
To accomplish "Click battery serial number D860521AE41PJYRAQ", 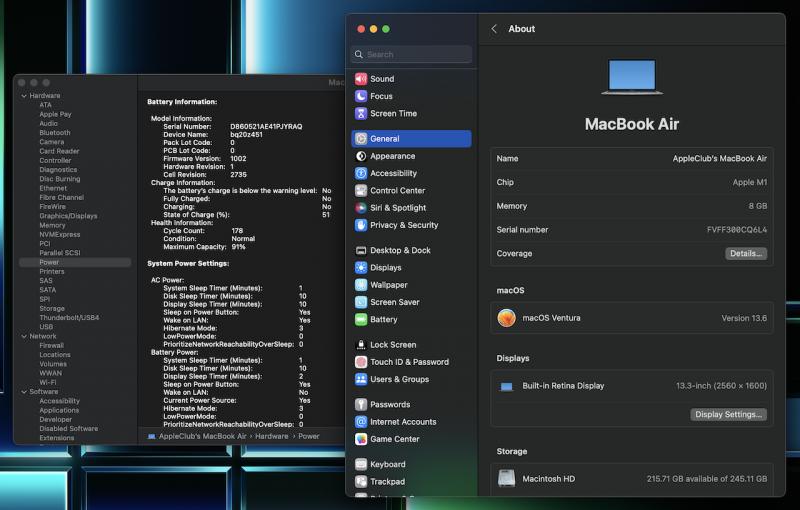I will pos(266,126).
